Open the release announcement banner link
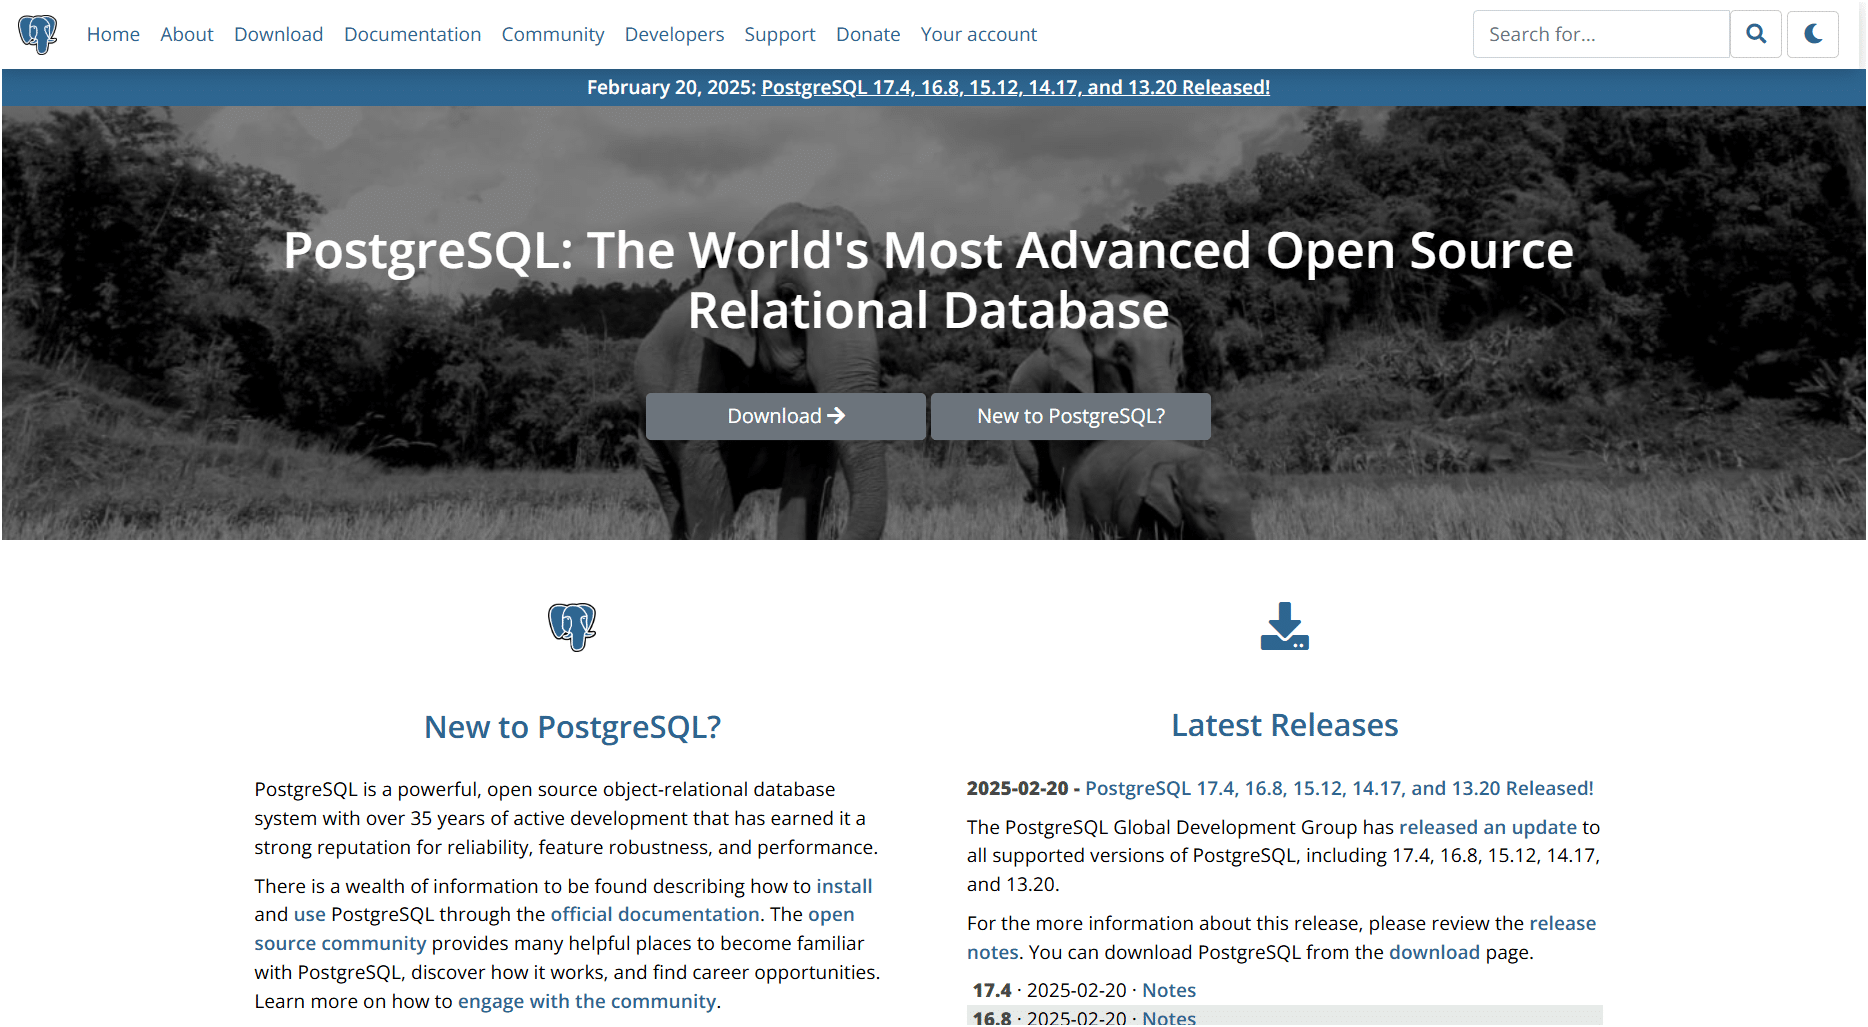The height and width of the screenshot is (1027, 1868). click(x=1015, y=87)
